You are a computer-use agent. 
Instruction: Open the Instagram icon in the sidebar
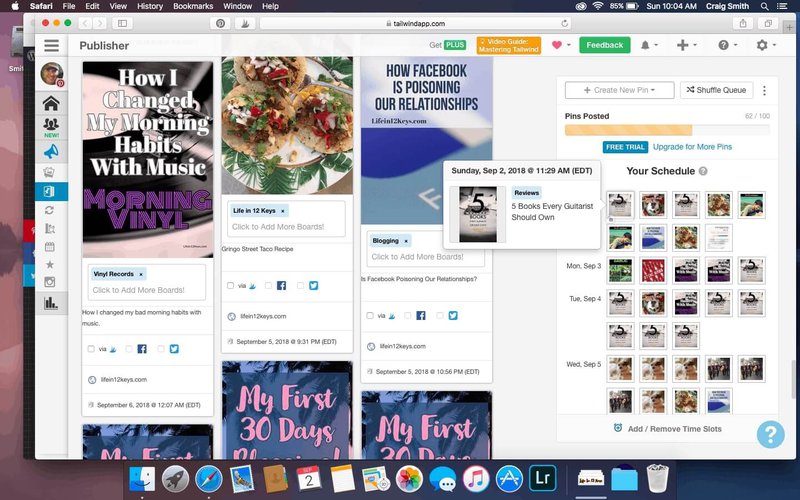point(49,282)
